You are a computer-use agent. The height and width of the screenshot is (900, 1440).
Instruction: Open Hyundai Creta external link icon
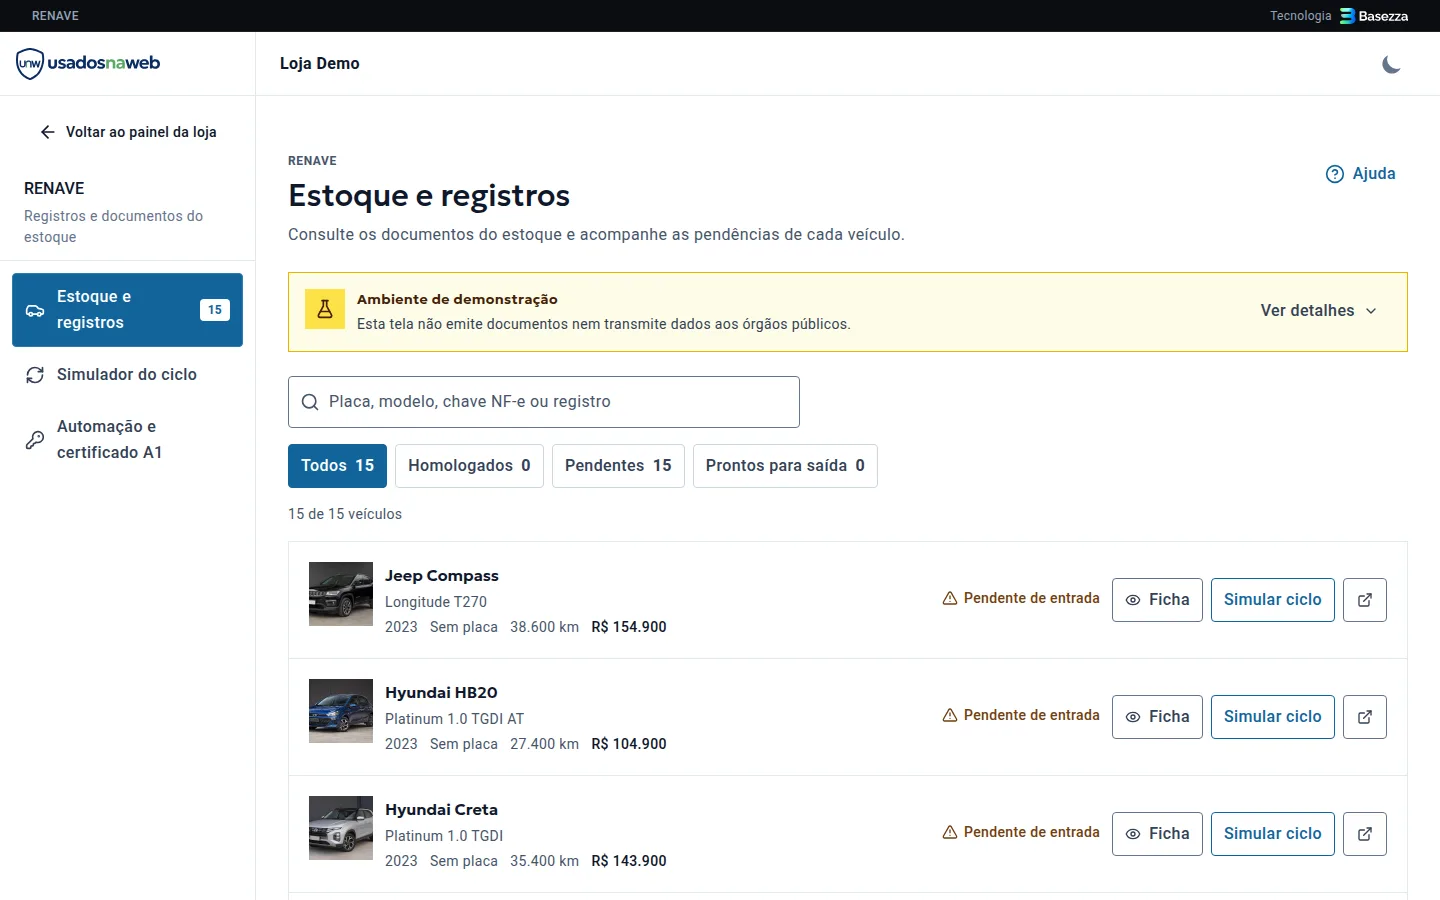coord(1365,834)
